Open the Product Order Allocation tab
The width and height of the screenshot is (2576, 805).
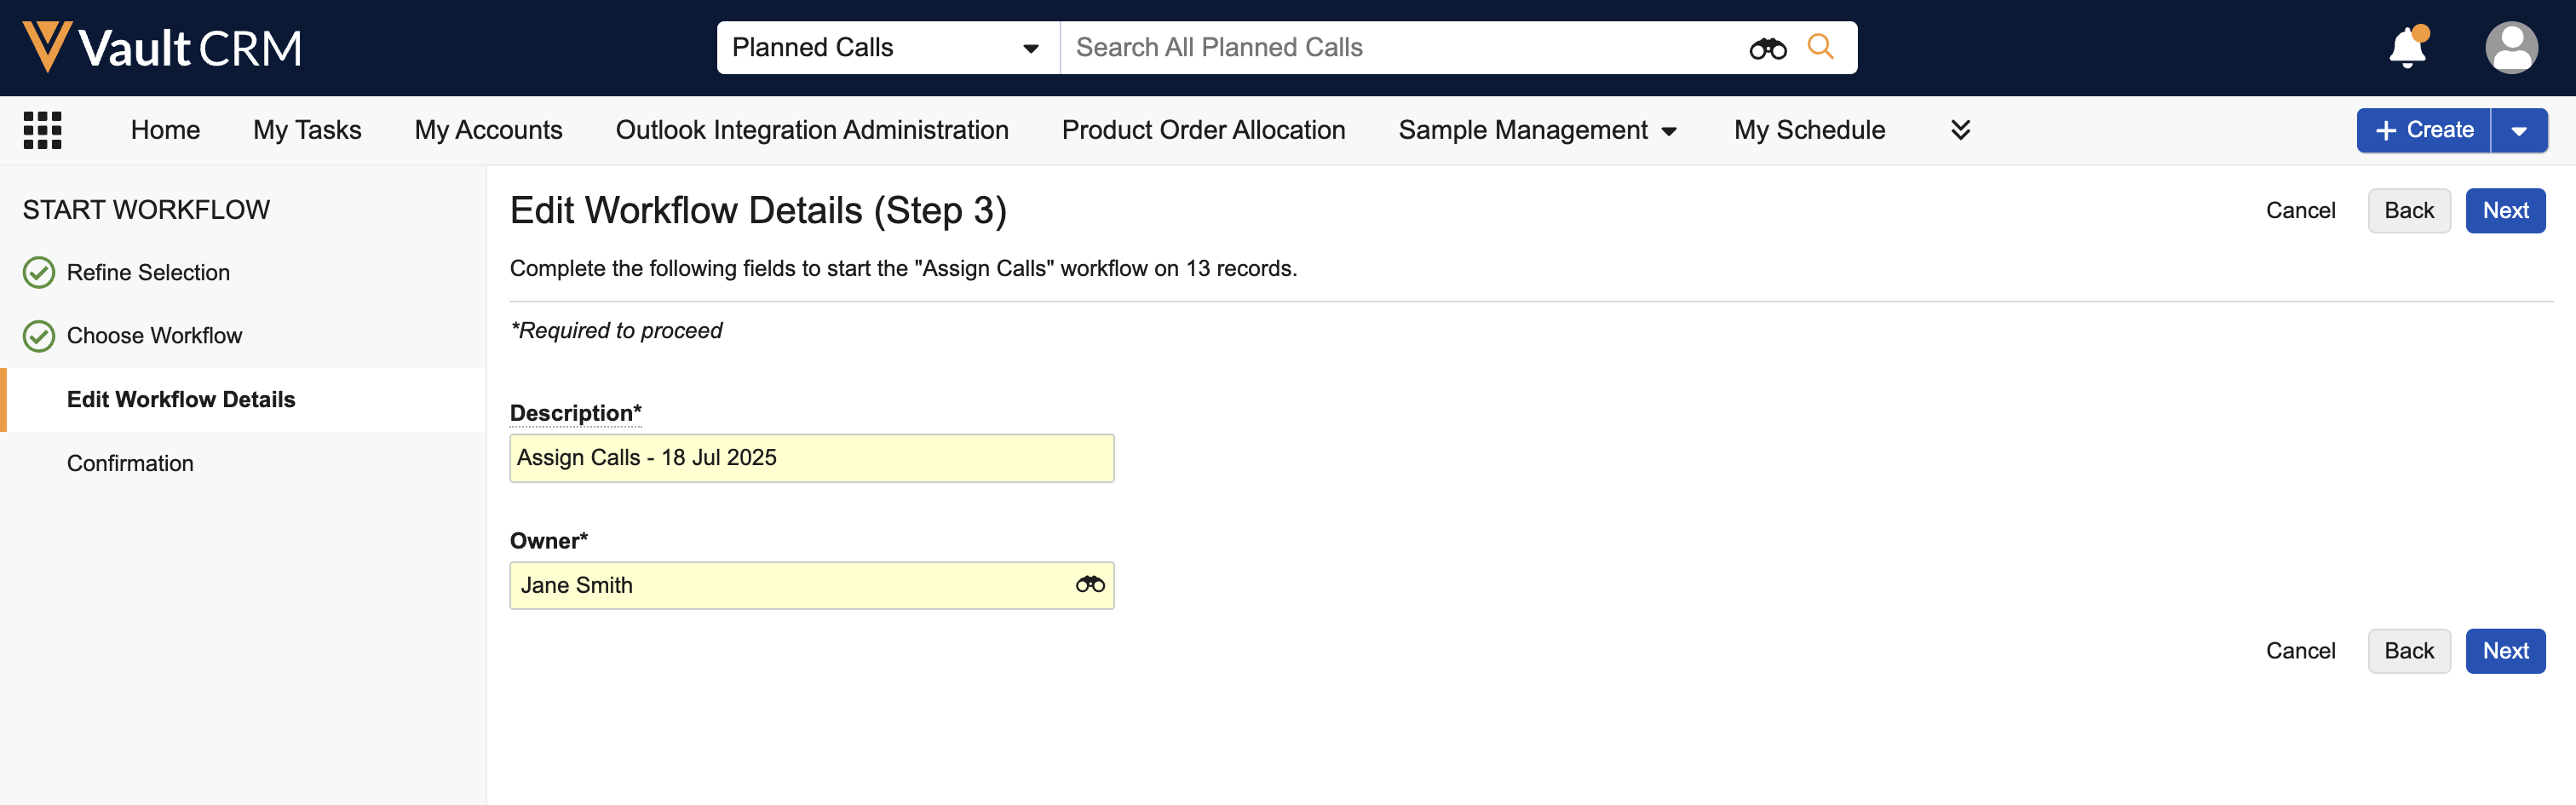(x=1203, y=130)
